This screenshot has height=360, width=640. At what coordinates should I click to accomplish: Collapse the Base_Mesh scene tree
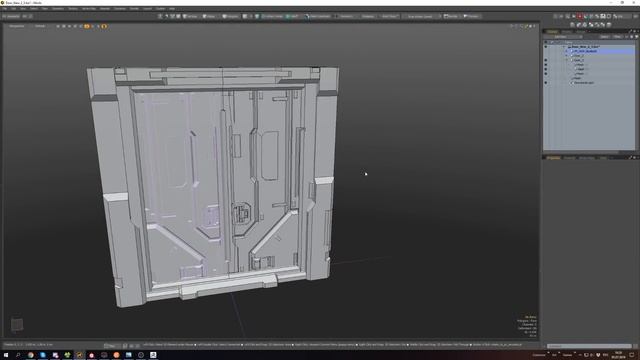564,47
